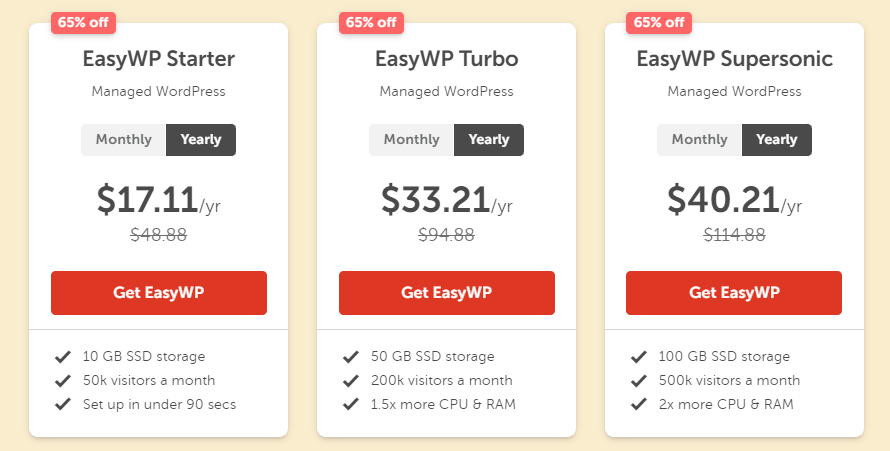Switch EasyWP Supersonic billing to Monthly
The width and height of the screenshot is (890, 451).
[699, 140]
